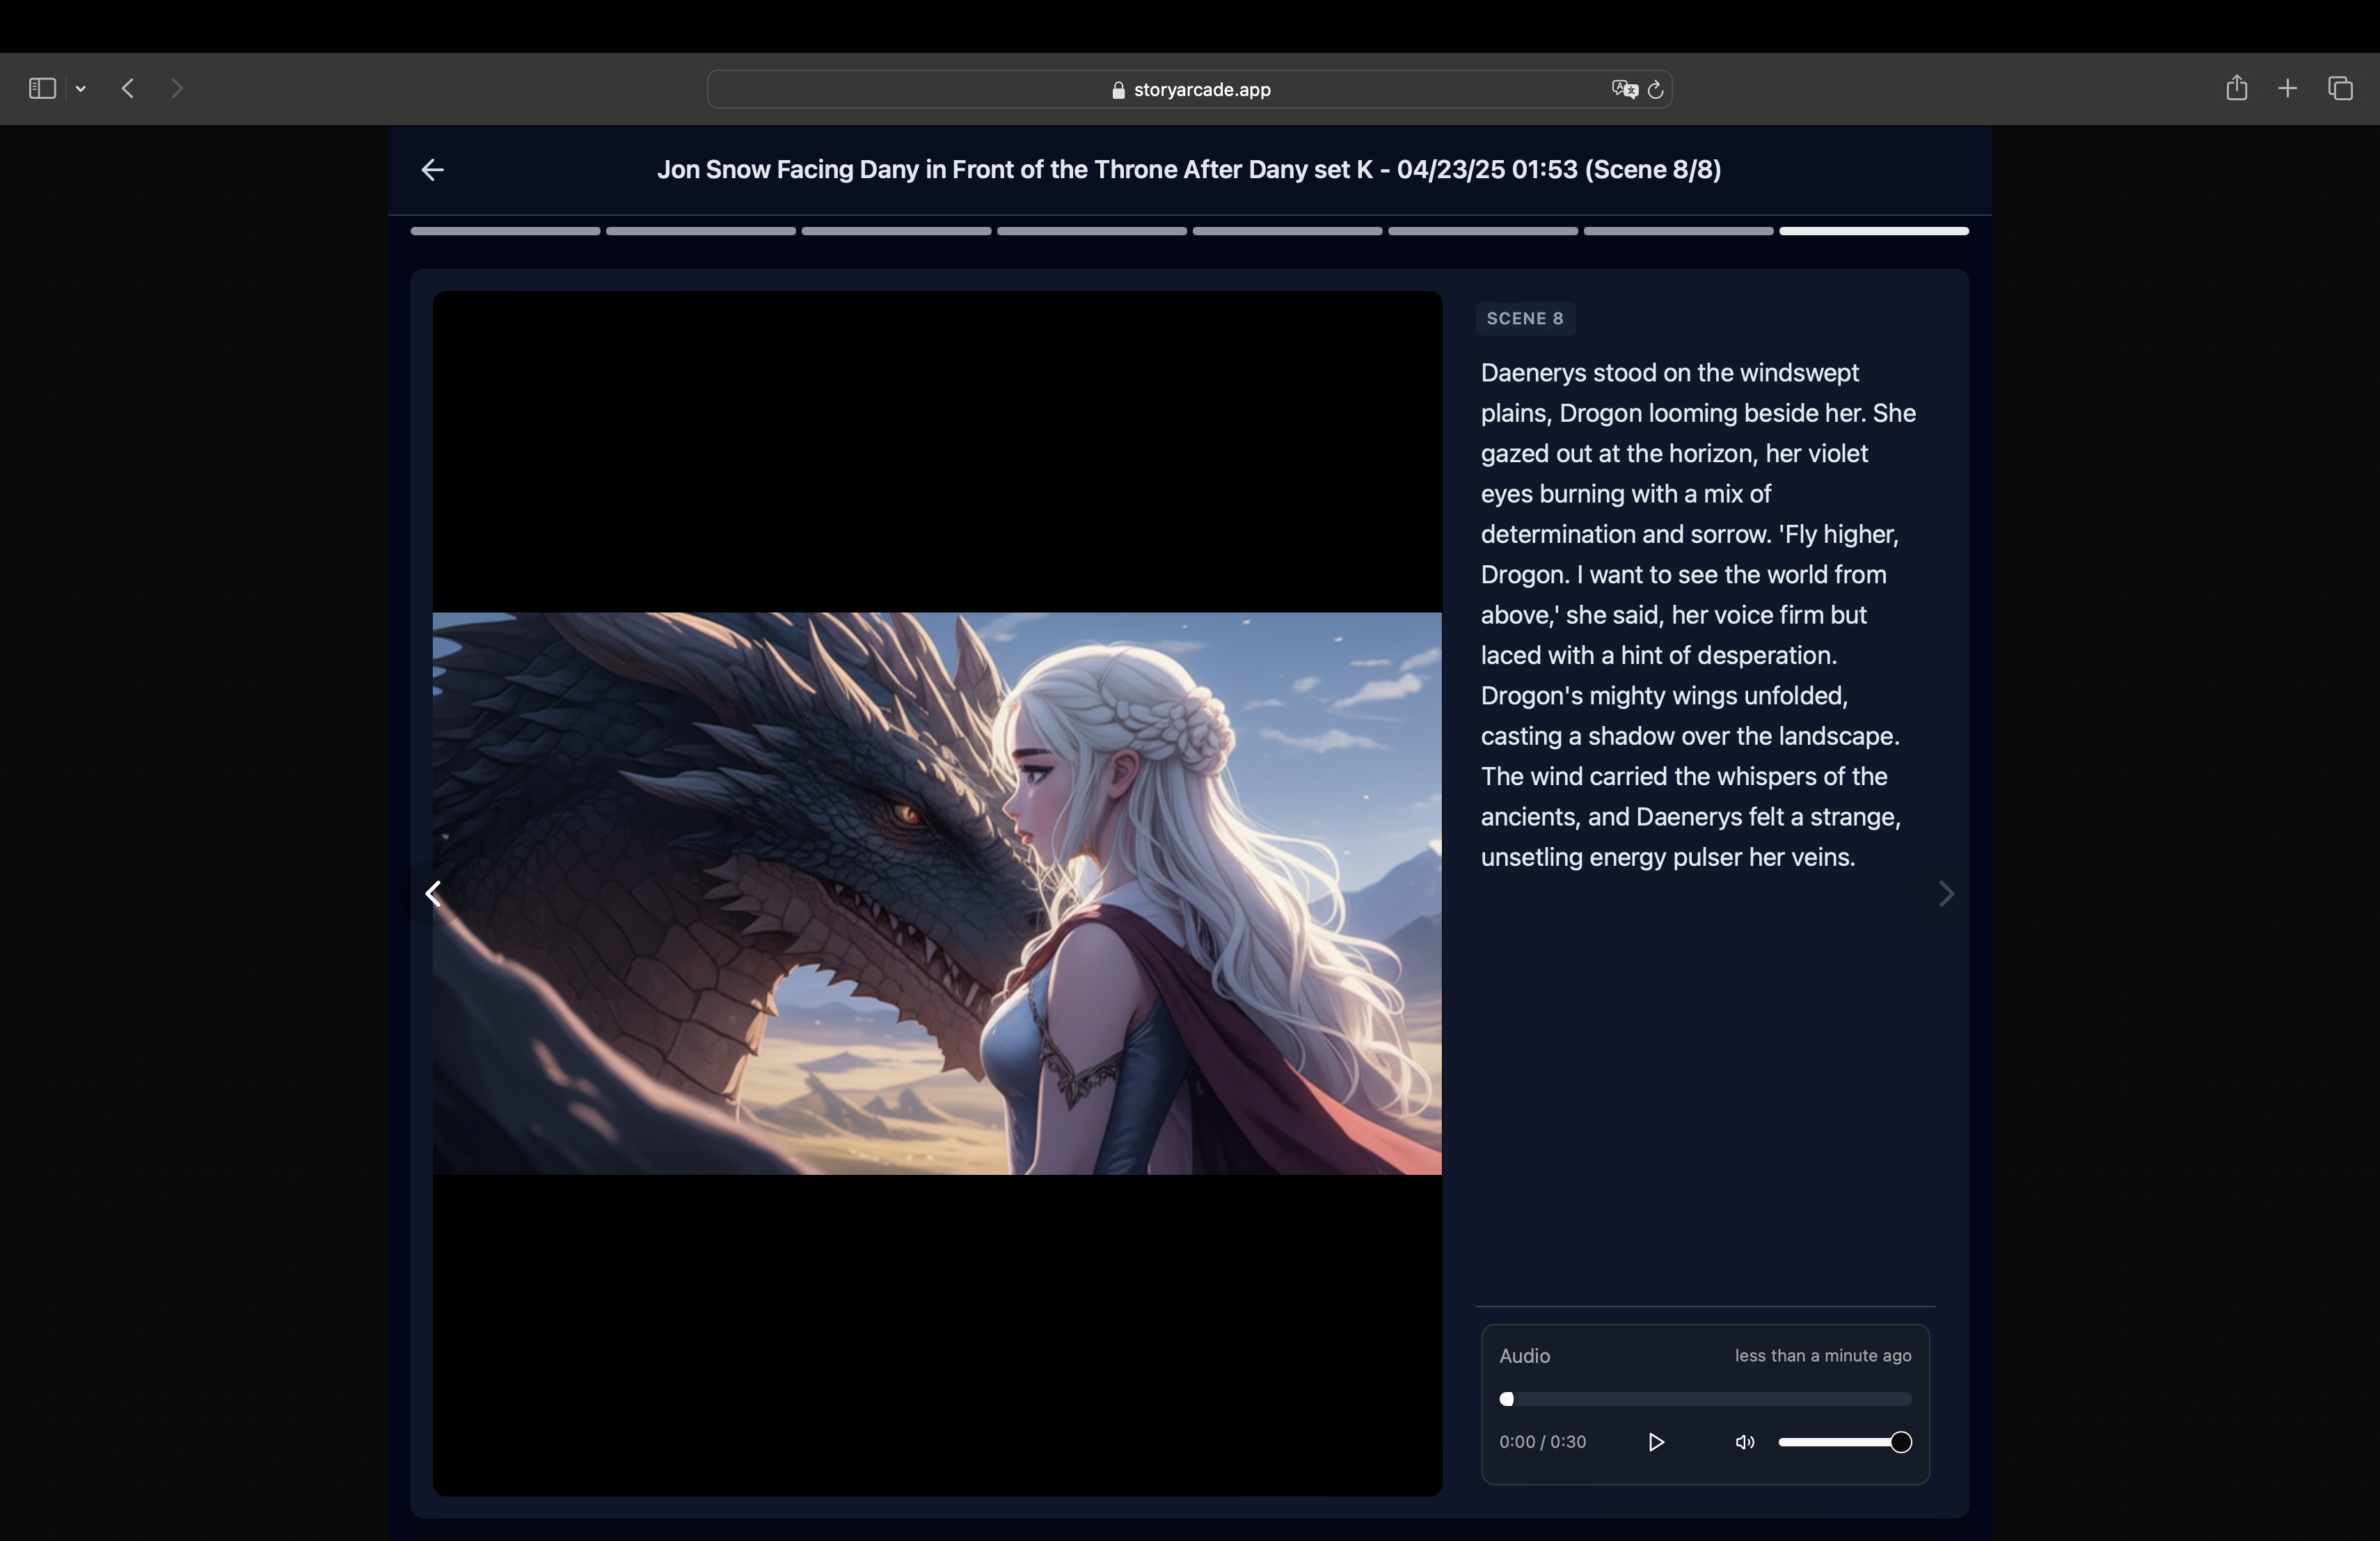Viewport: 2380px width, 1541px height.
Task: Reload the current page
Action: pos(1655,89)
